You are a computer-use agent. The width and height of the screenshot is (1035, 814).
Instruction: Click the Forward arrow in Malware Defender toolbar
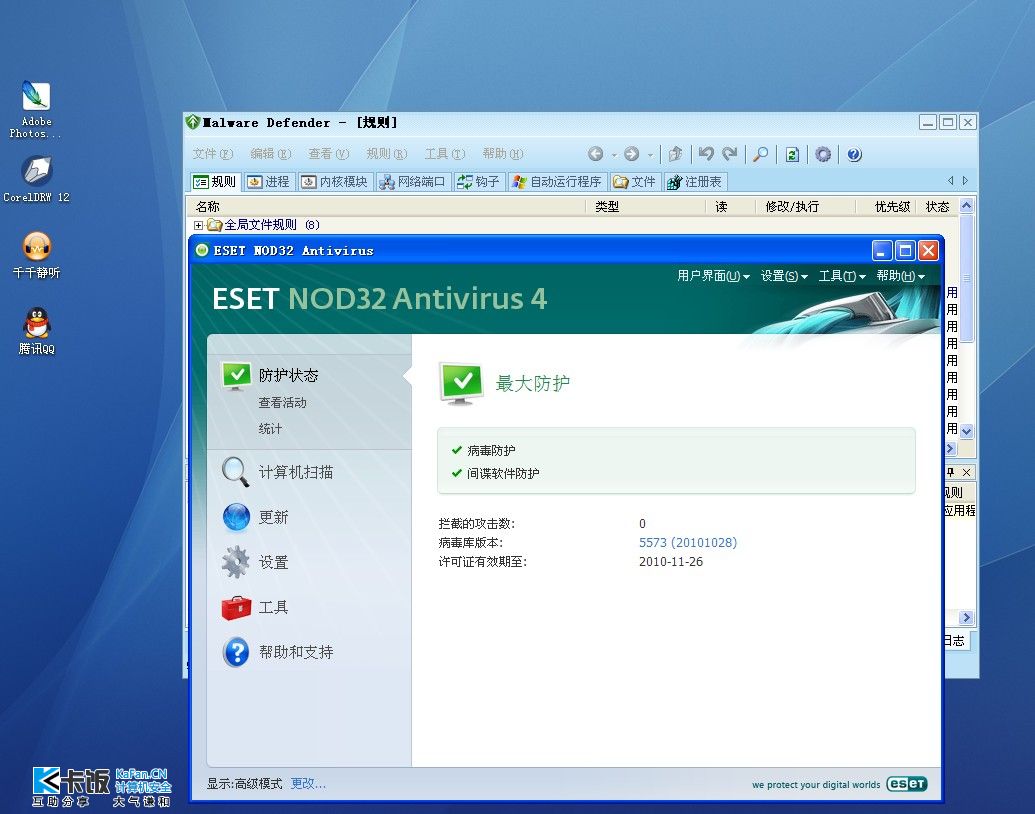pos(632,154)
